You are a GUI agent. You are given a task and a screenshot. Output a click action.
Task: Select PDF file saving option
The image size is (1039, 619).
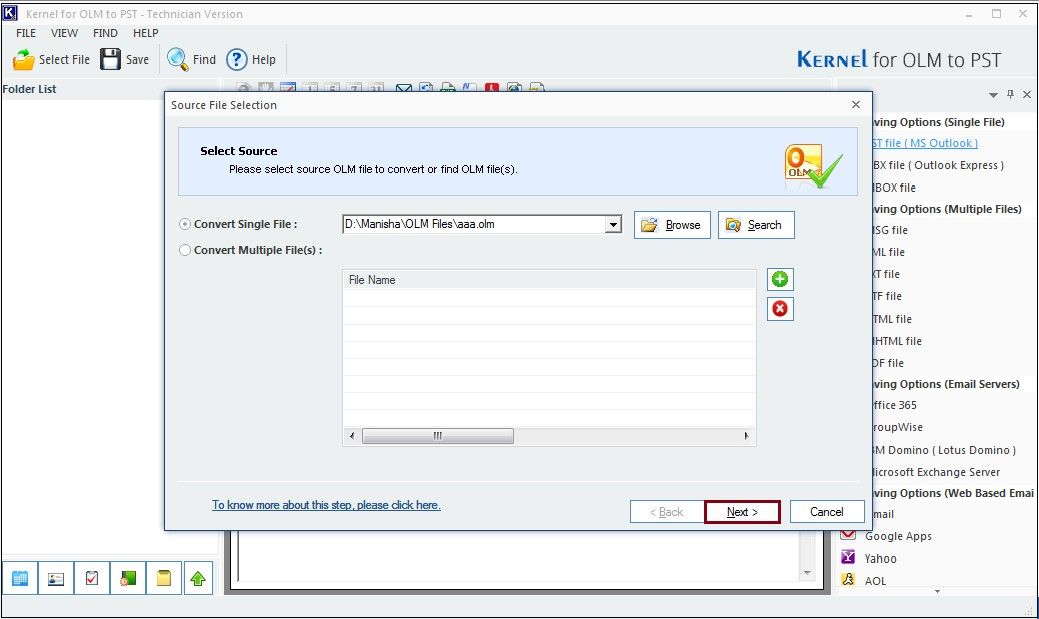(x=889, y=363)
